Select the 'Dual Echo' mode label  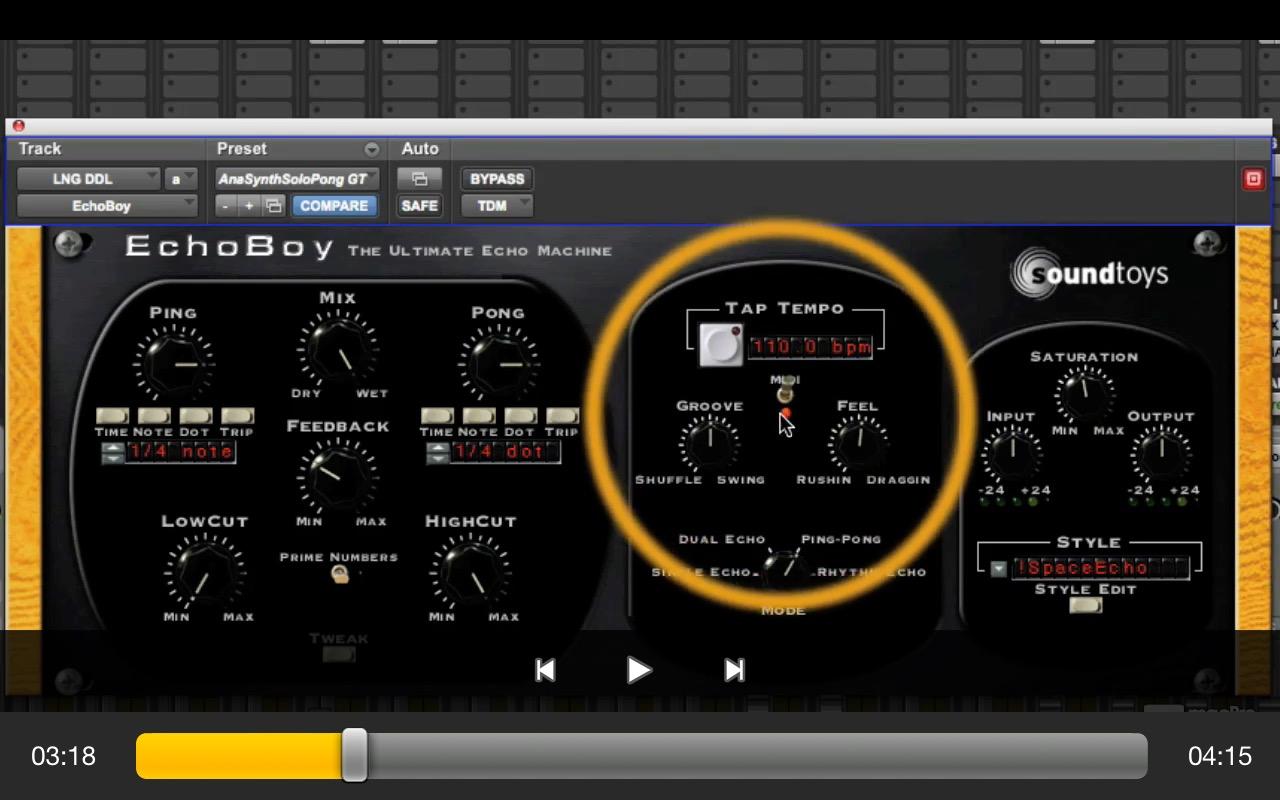[722, 539]
